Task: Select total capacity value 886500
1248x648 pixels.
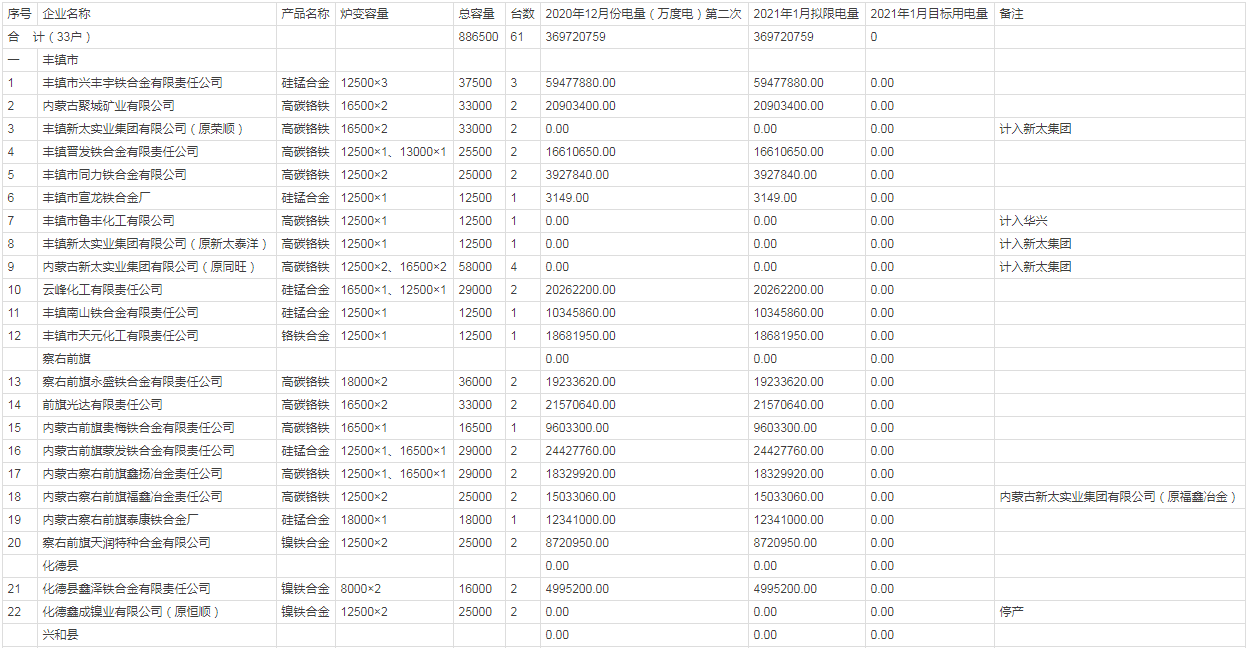Action: click(x=478, y=37)
